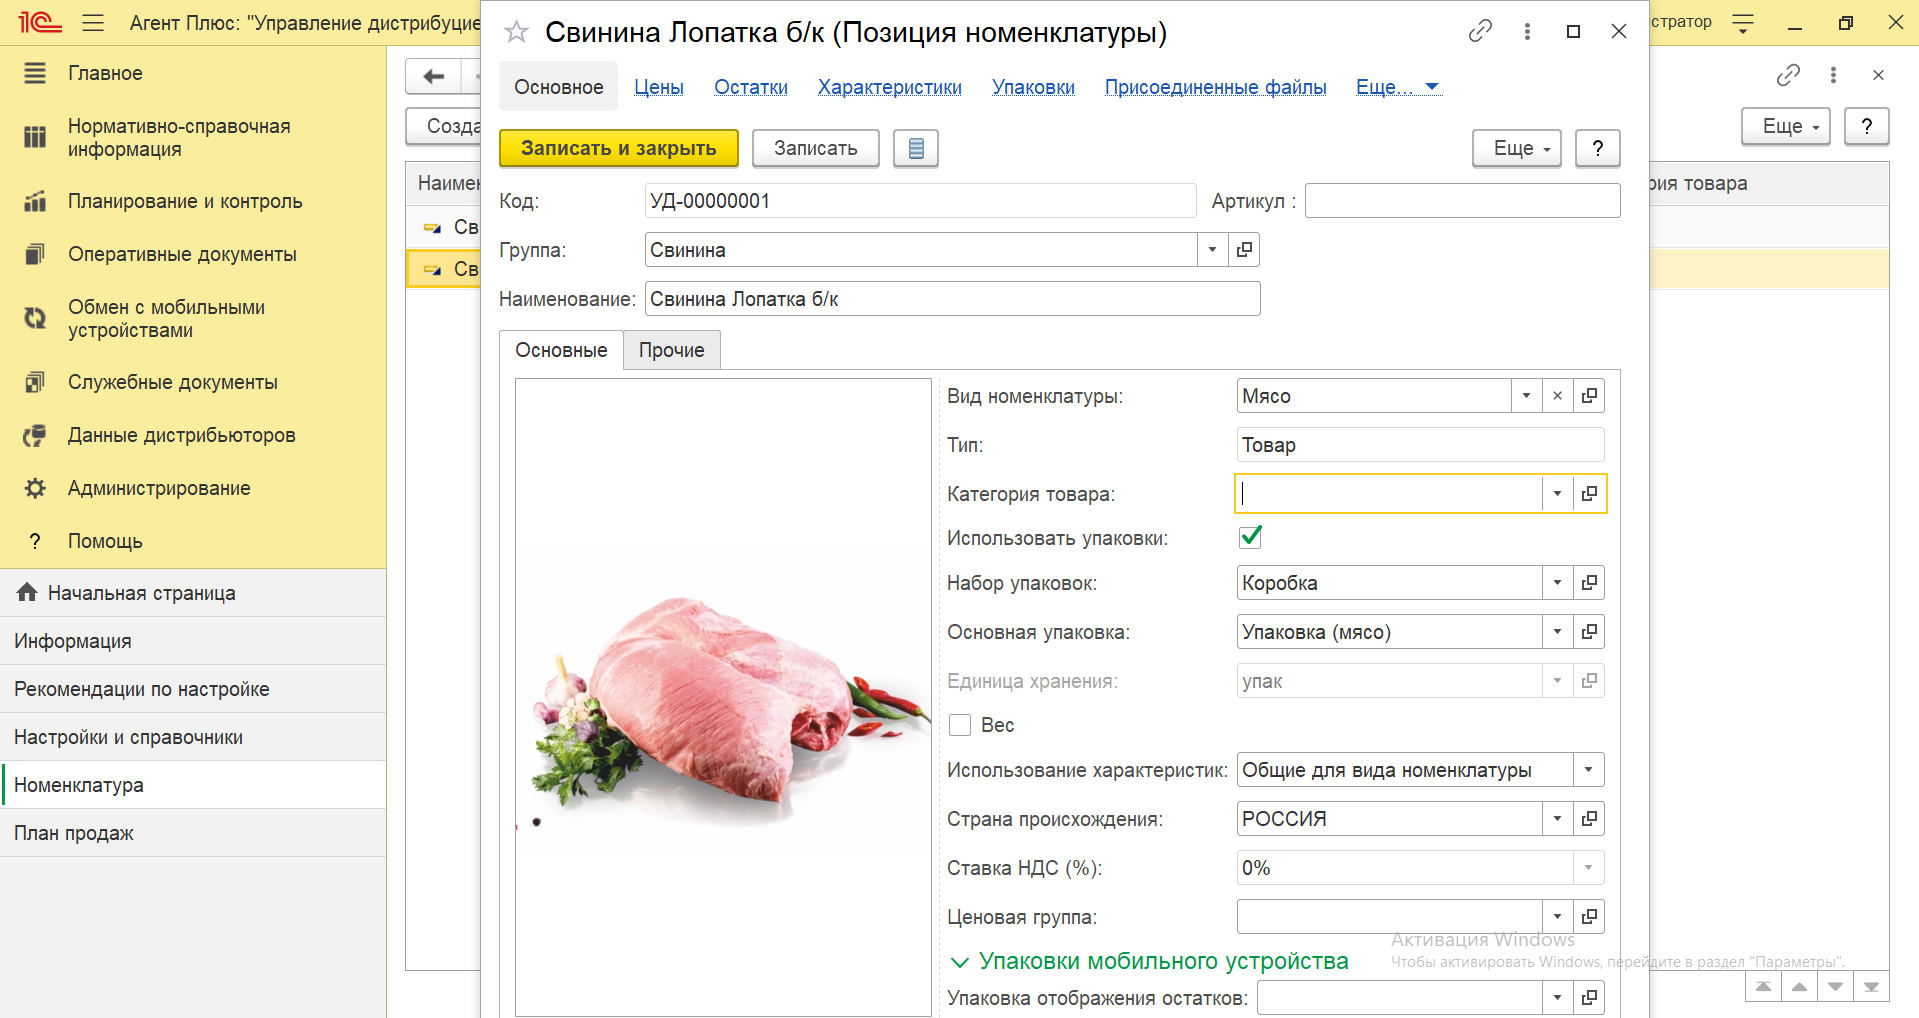Click the Артикул input field
1919x1018 pixels.
point(1462,201)
